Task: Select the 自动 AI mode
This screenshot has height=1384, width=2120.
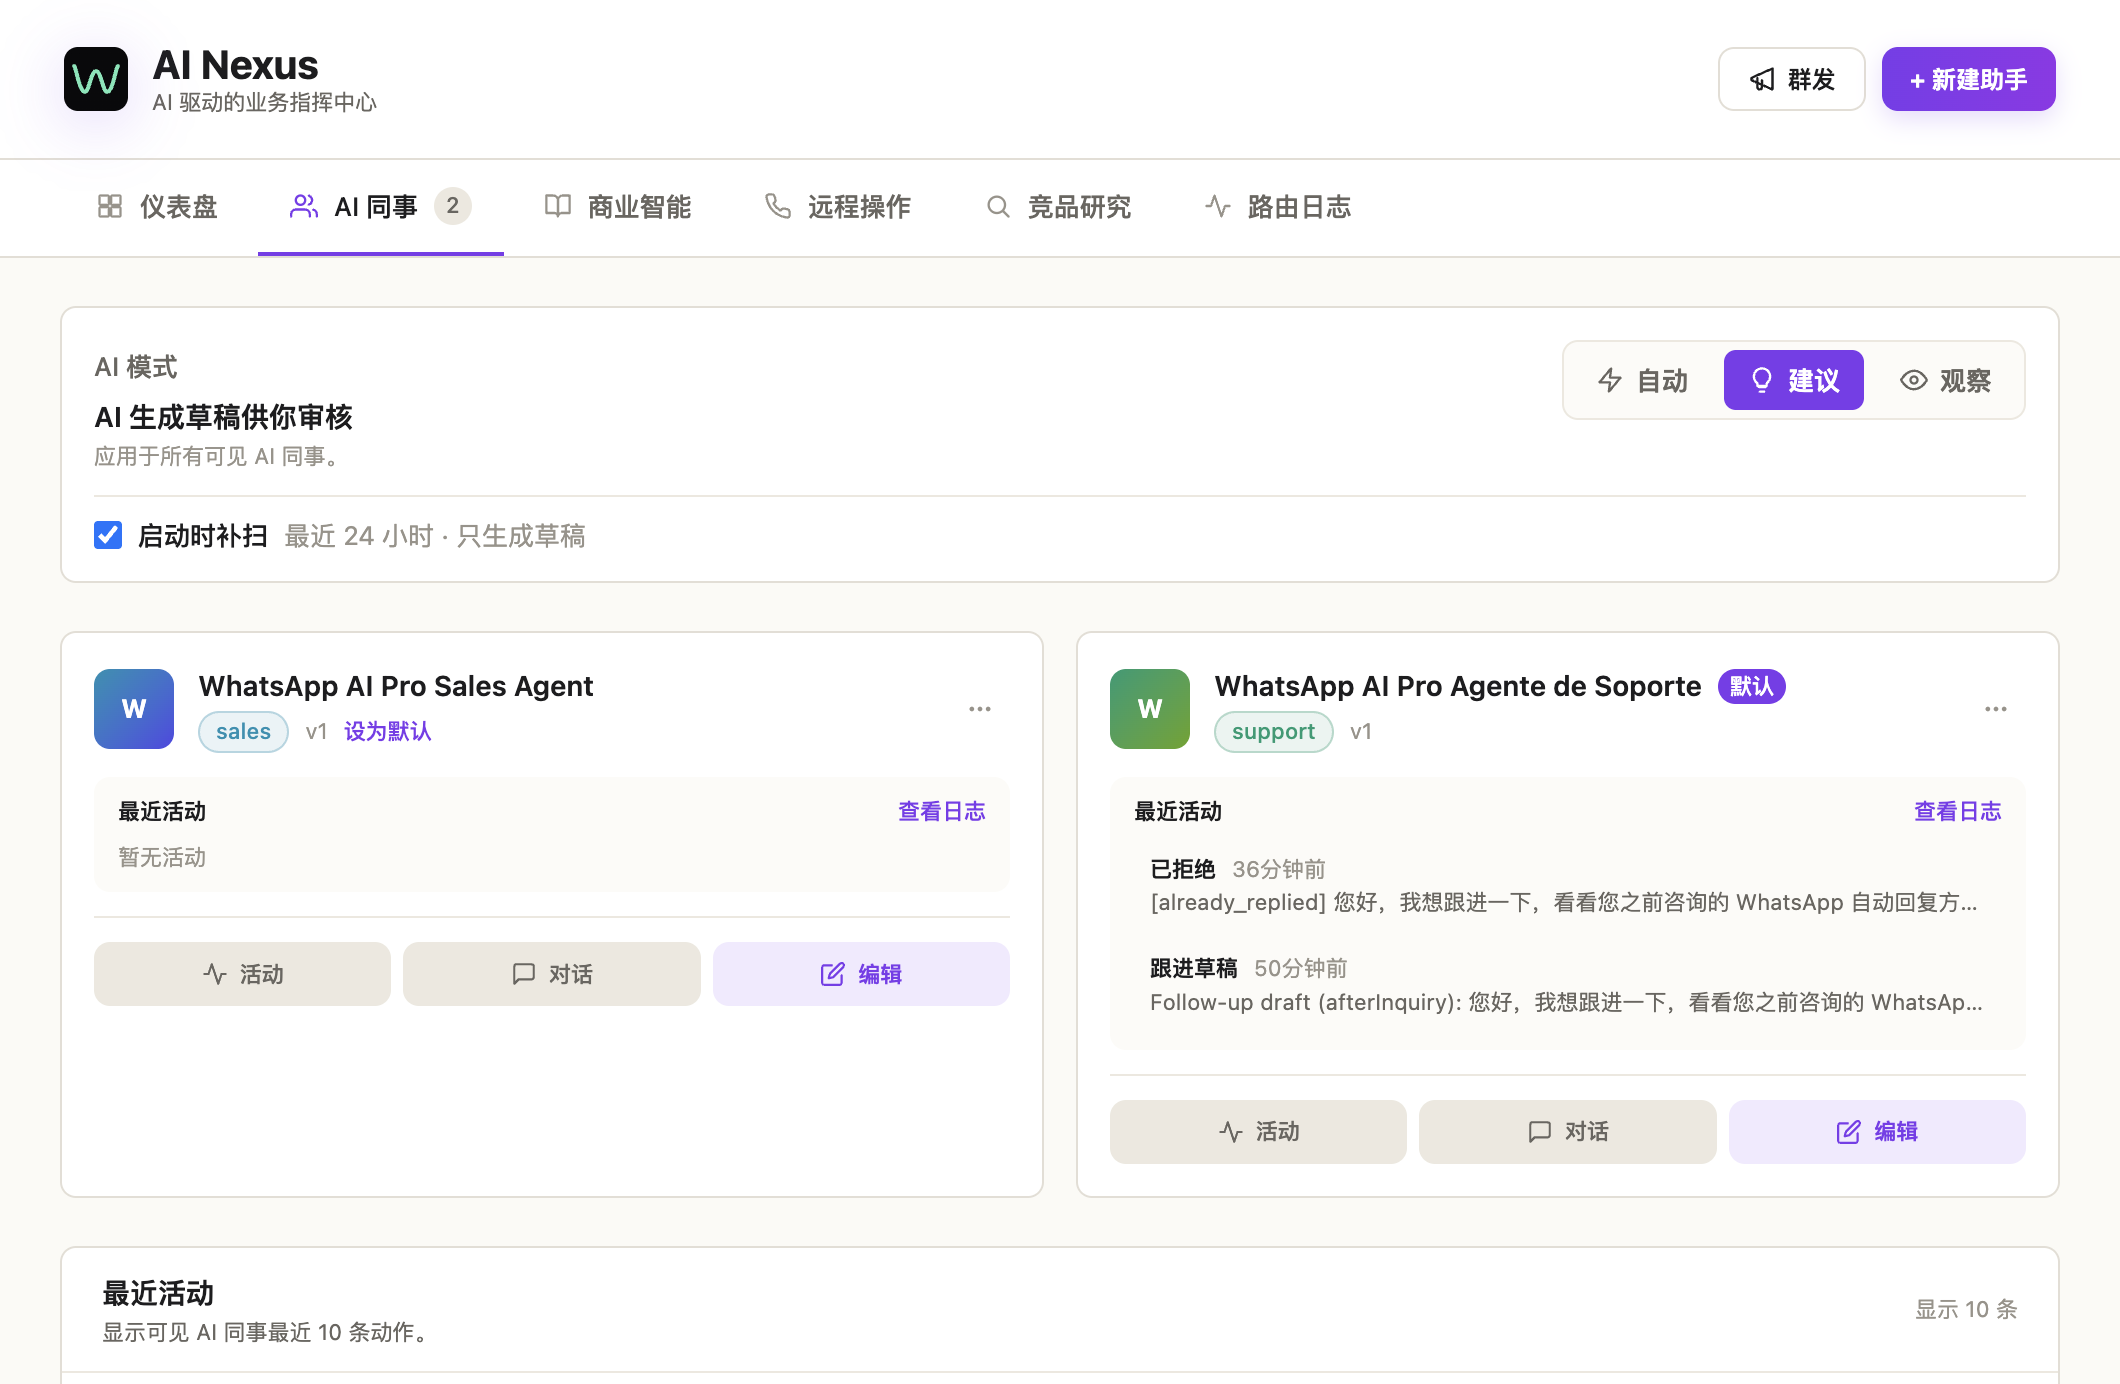Action: click(1643, 380)
